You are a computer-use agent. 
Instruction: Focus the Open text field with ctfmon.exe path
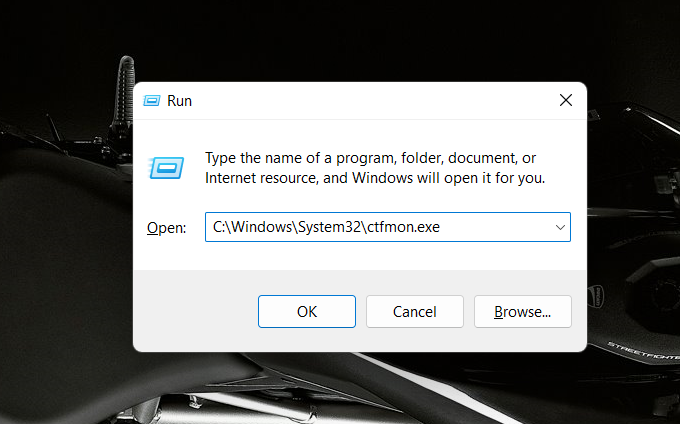click(388, 227)
